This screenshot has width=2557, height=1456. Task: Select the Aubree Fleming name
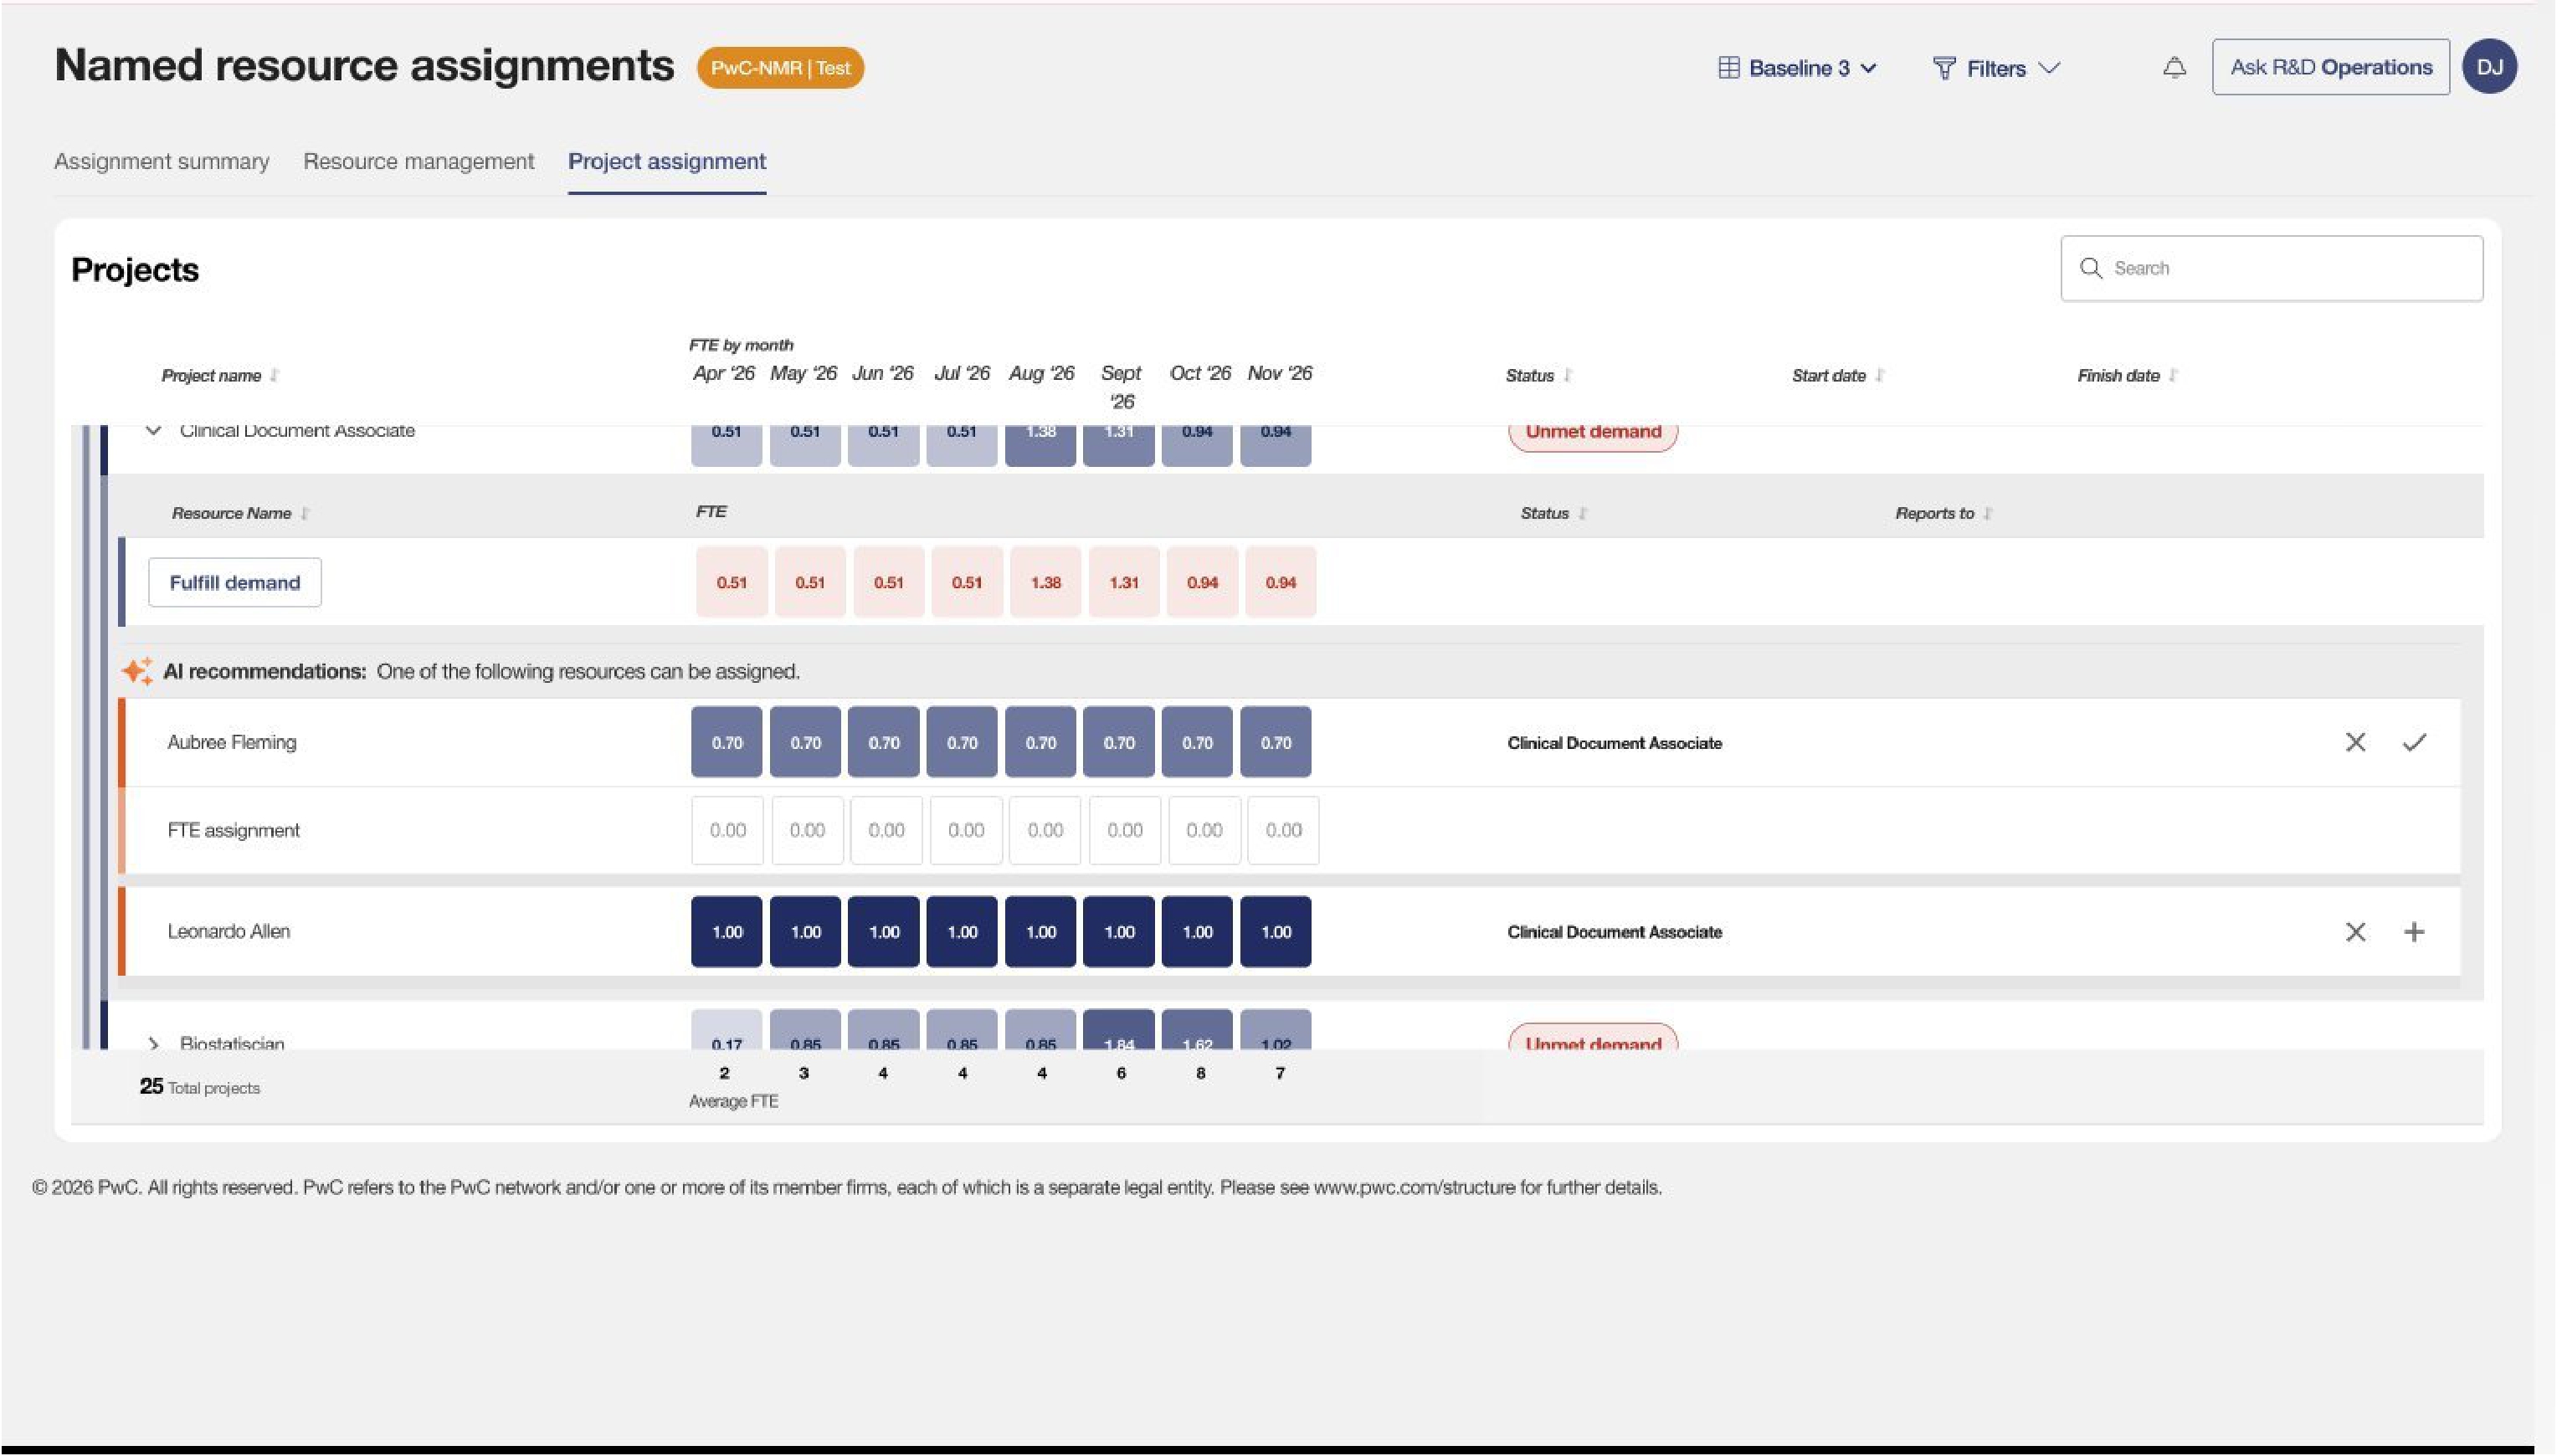click(x=232, y=742)
